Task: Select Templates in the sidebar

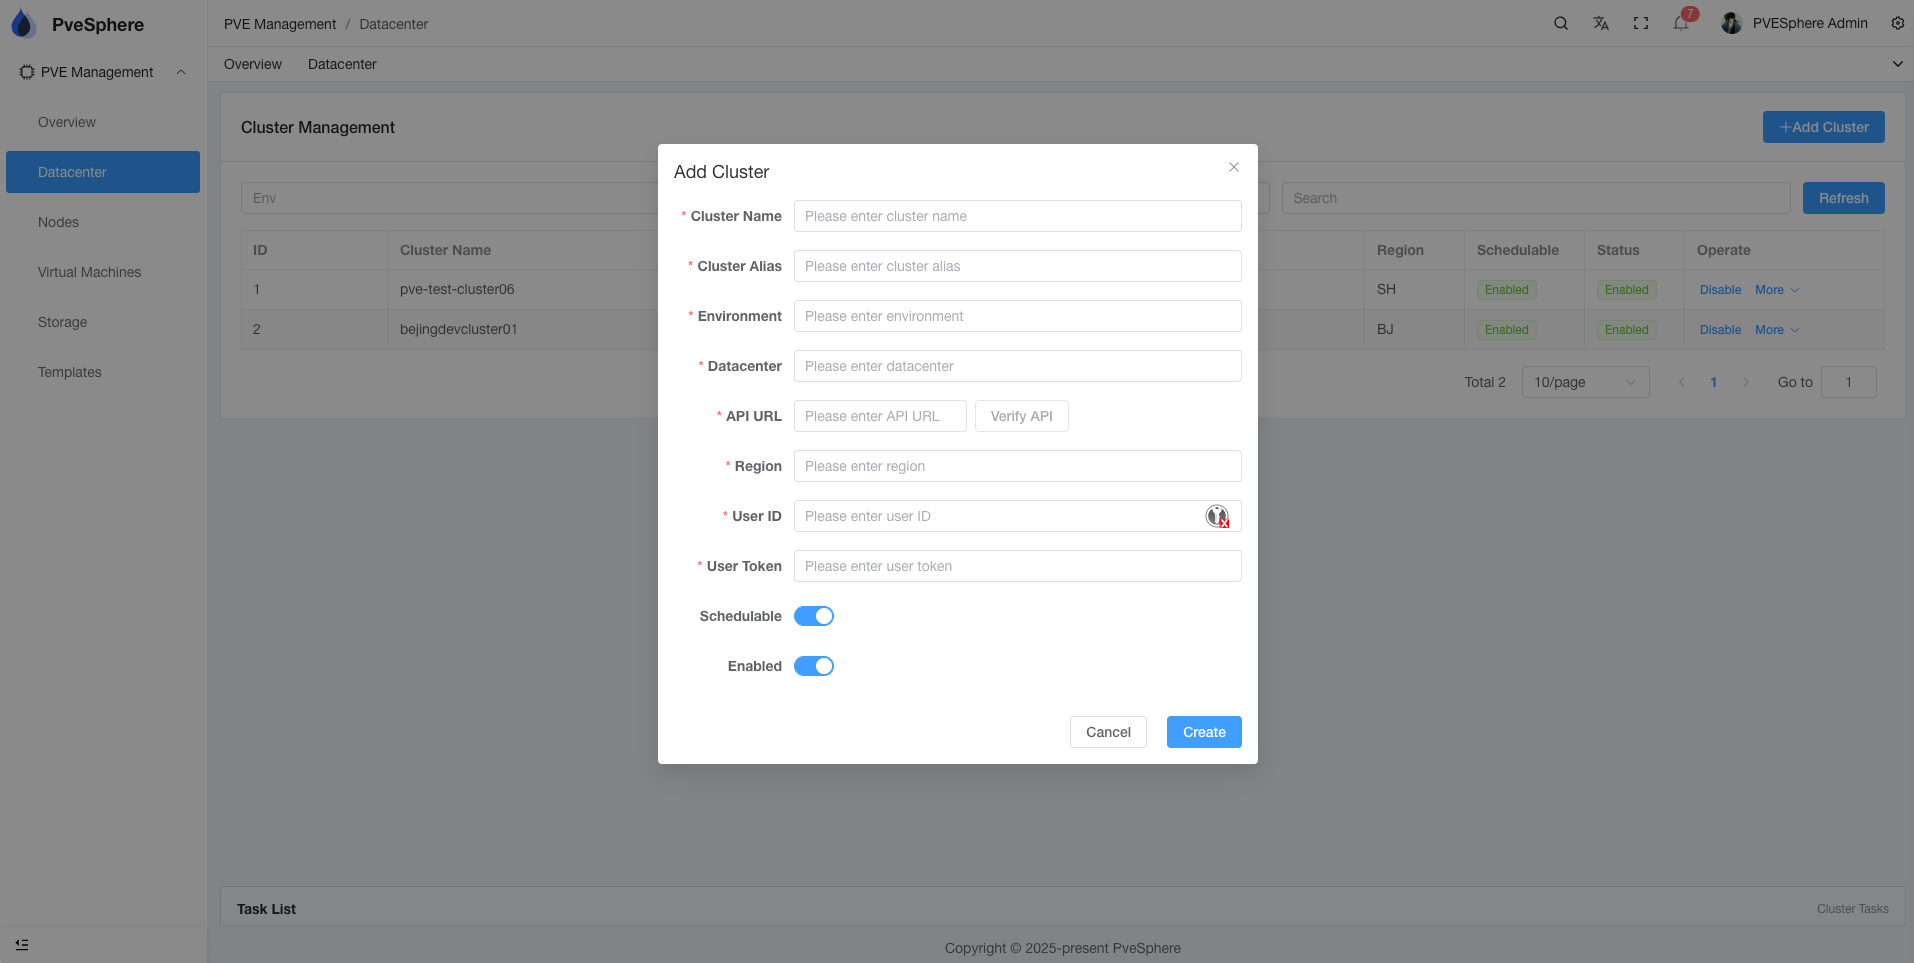Action: click(x=69, y=372)
